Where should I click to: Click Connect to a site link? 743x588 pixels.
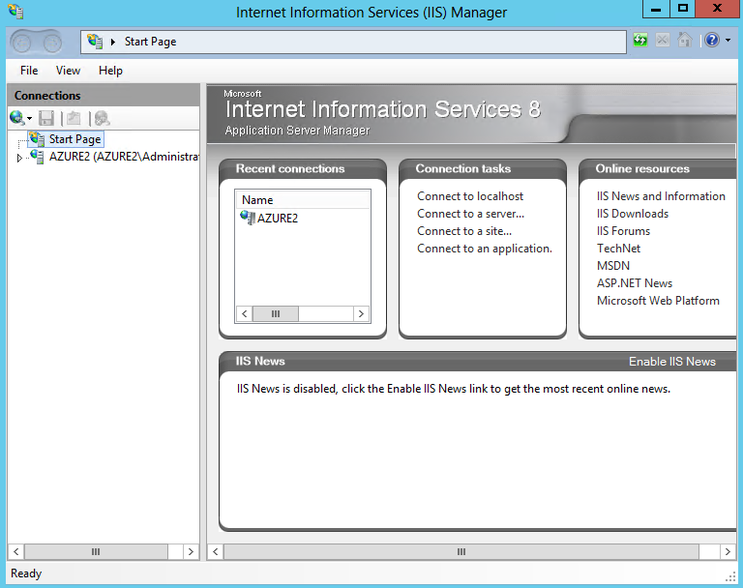(464, 231)
